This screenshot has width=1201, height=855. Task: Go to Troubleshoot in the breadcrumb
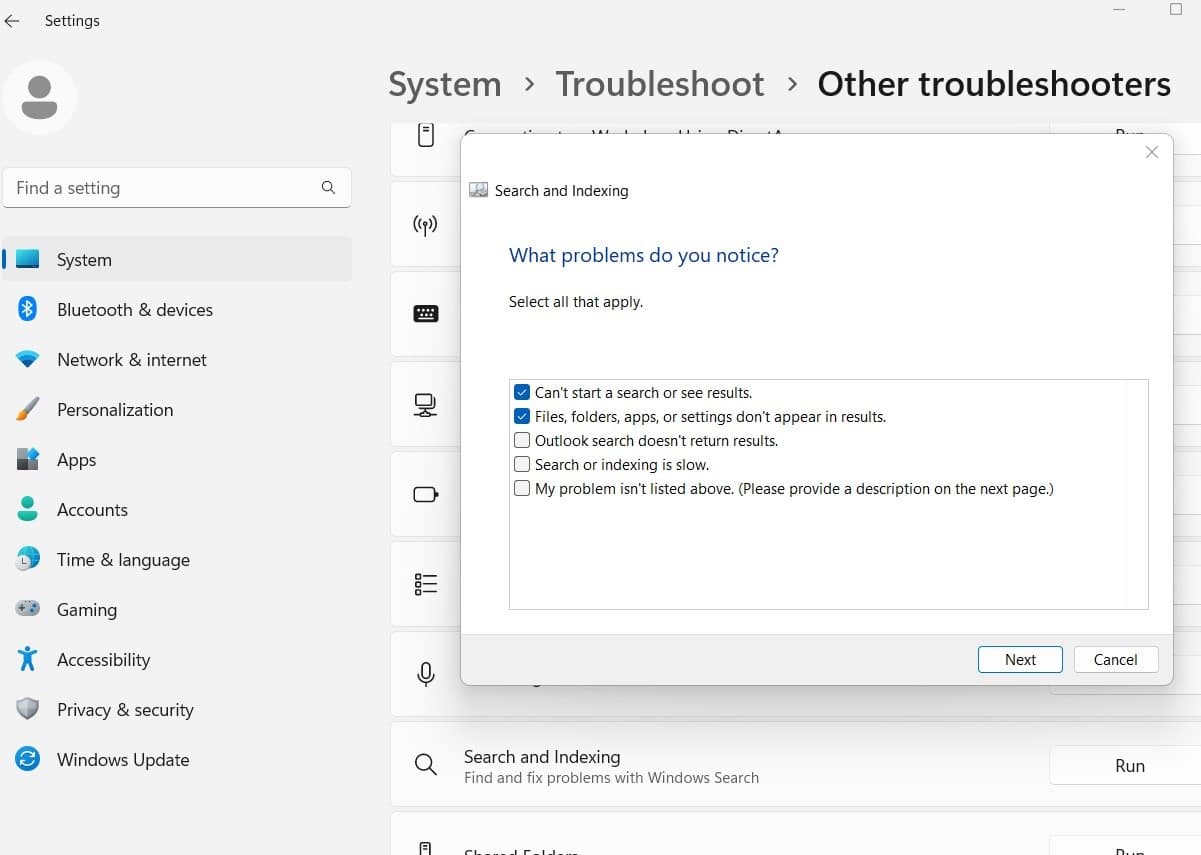pos(660,84)
